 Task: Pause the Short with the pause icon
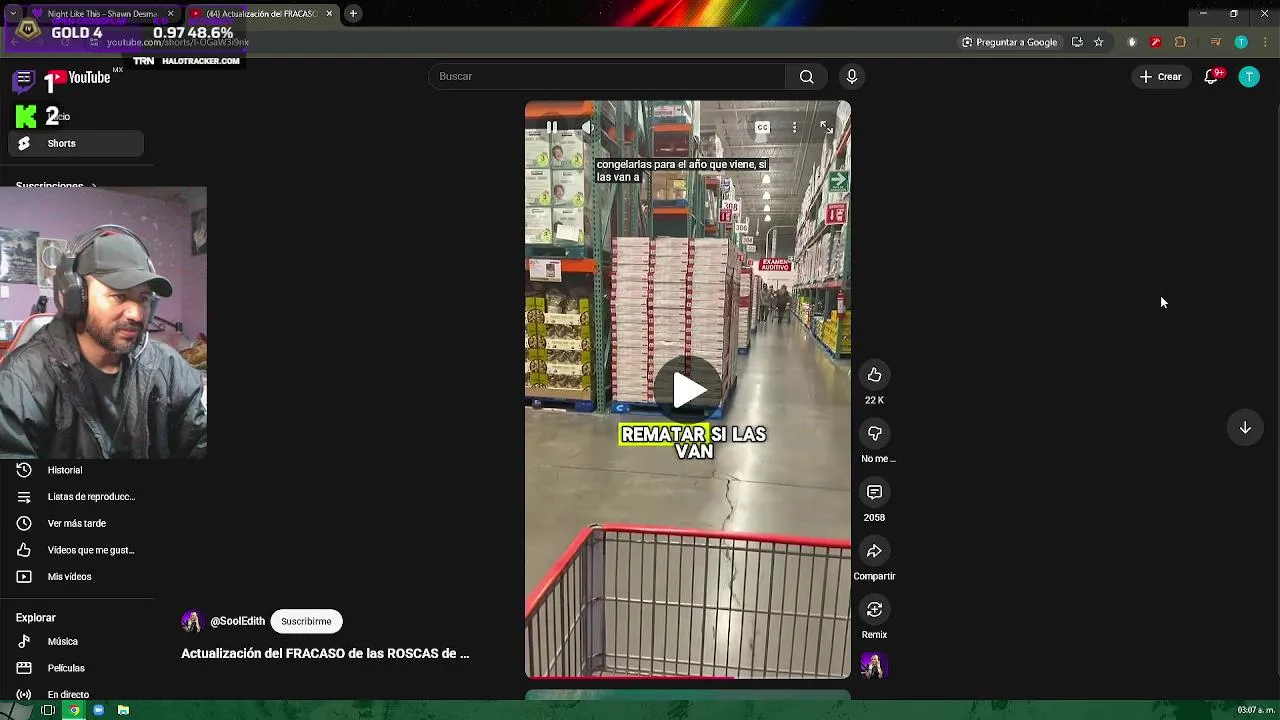tap(551, 127)
